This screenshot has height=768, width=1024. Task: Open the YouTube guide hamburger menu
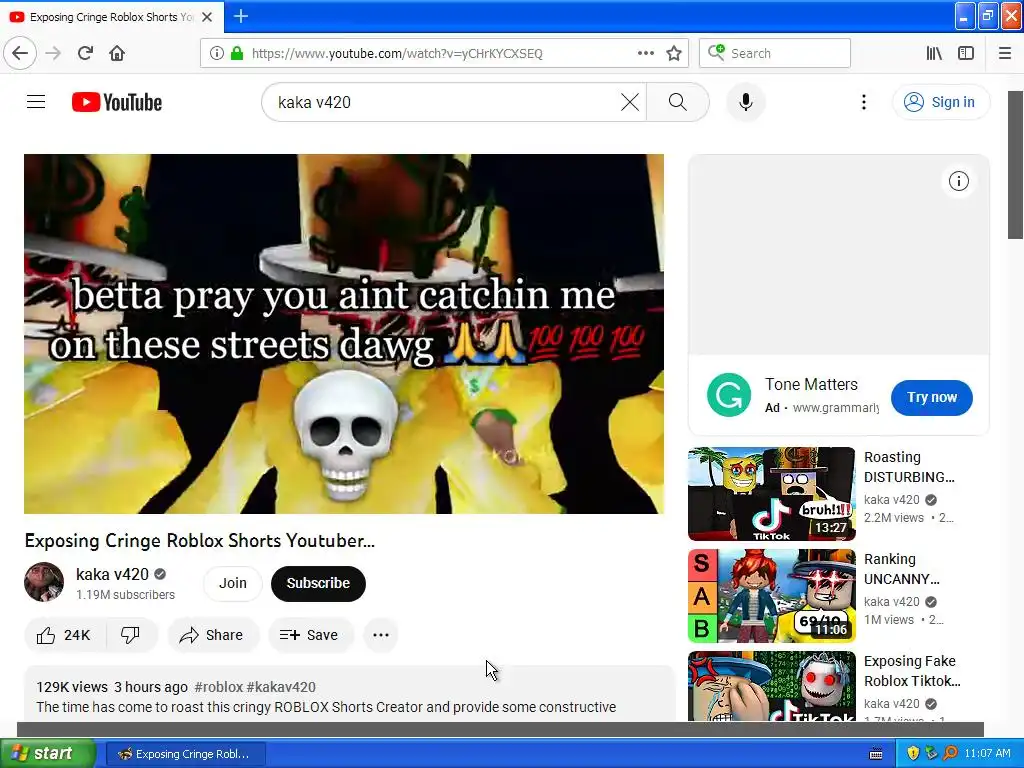(x=36, y=102)
